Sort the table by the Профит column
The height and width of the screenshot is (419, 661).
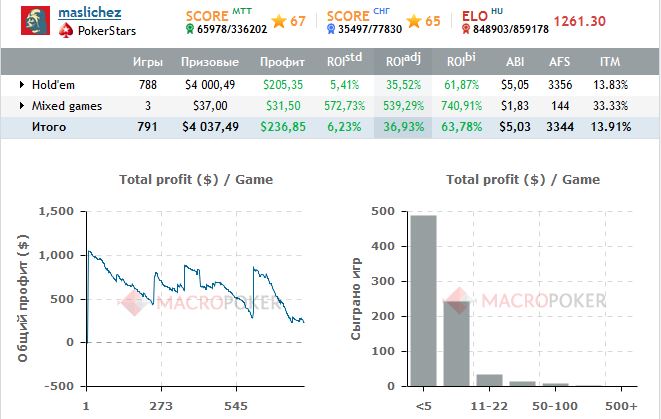(x=281, y=62)
